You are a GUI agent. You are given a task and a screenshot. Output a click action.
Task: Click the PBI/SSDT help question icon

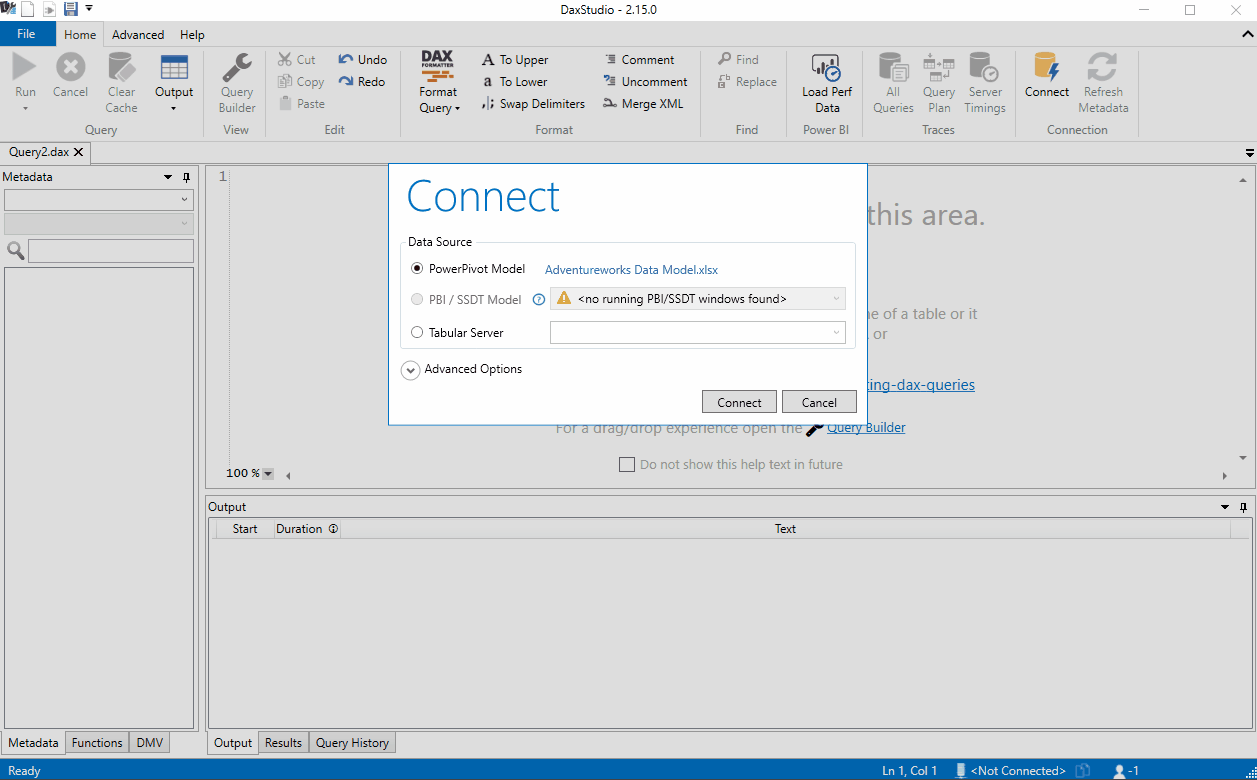coord(538,299)
